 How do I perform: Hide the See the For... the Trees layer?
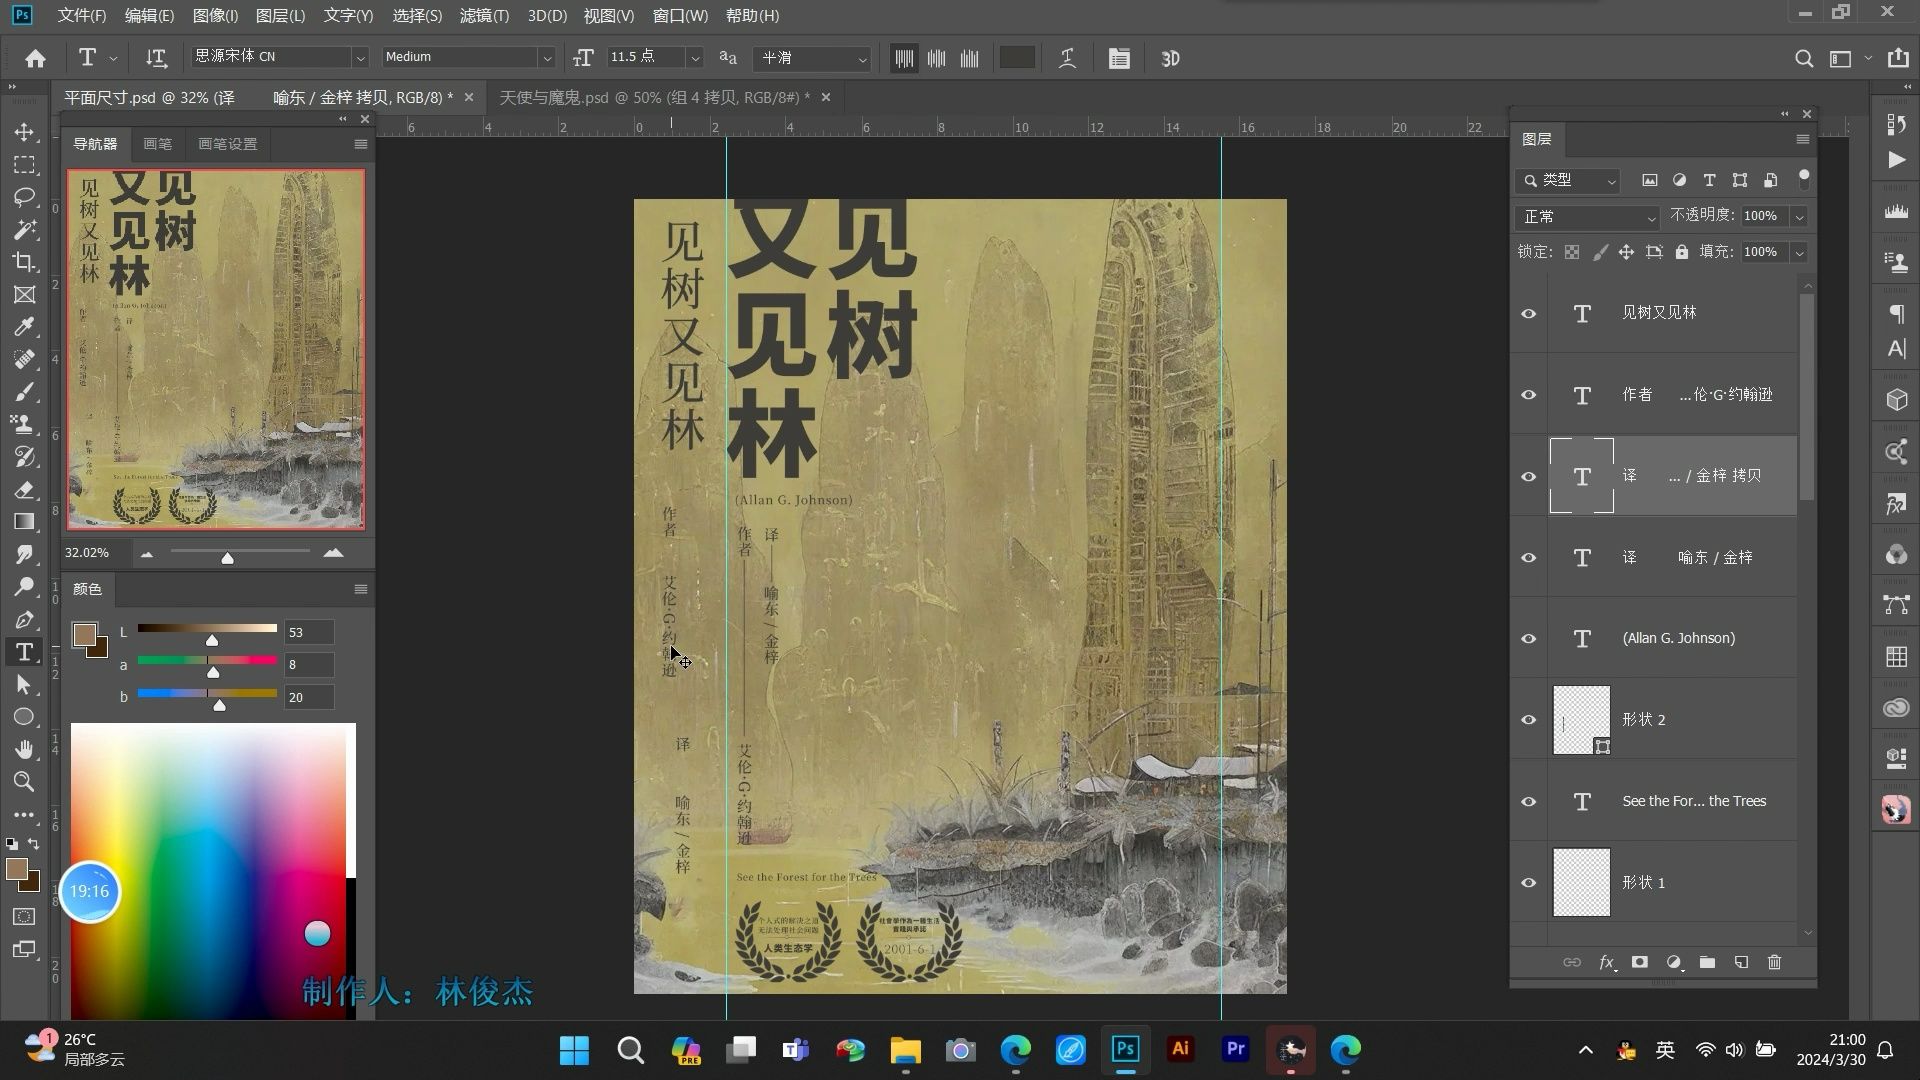[x=1529, y=802]
